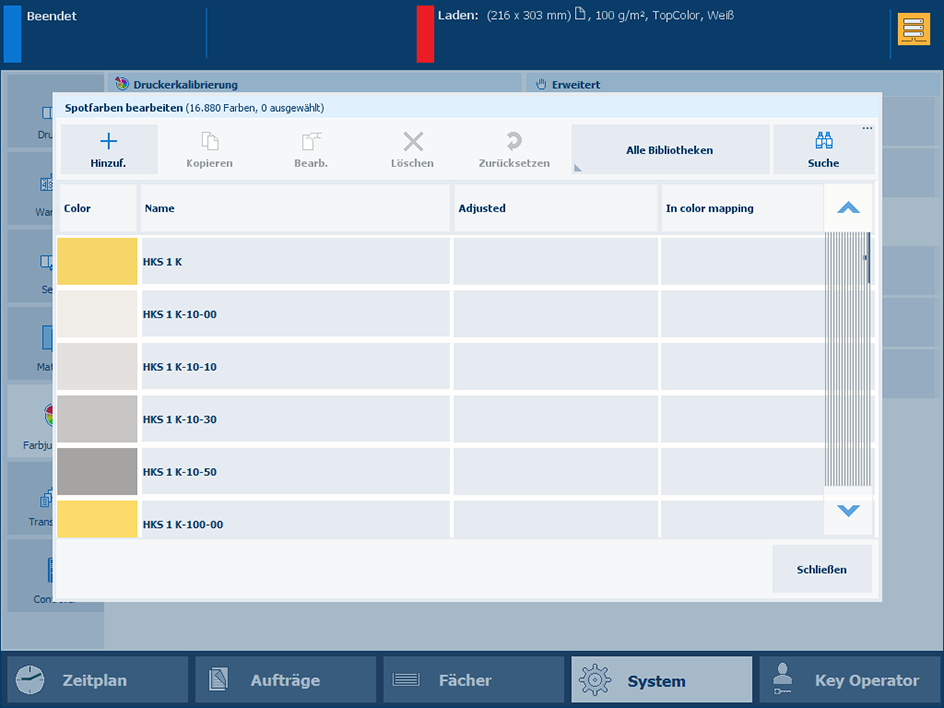Image resolution: width=944 pixels, height=708 pixels.
Task: Open the Key Operator tab
Action: pyautogui.click(x=849, y=680)
